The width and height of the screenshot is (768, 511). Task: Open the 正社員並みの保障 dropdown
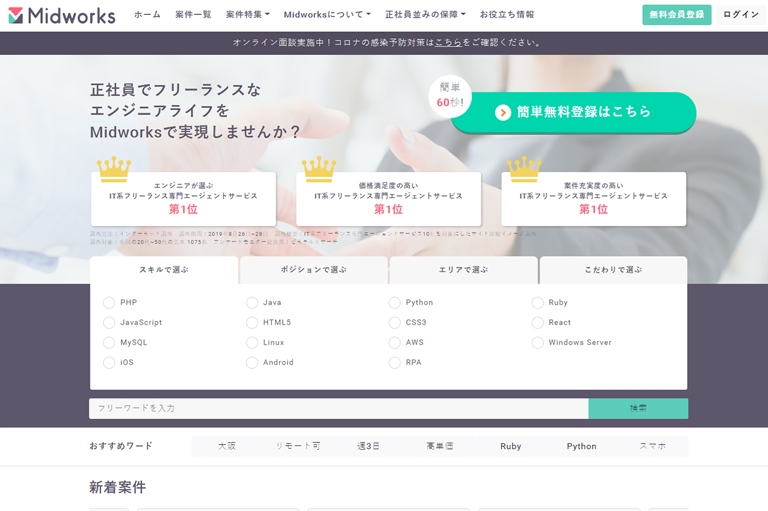coord(425,15)
